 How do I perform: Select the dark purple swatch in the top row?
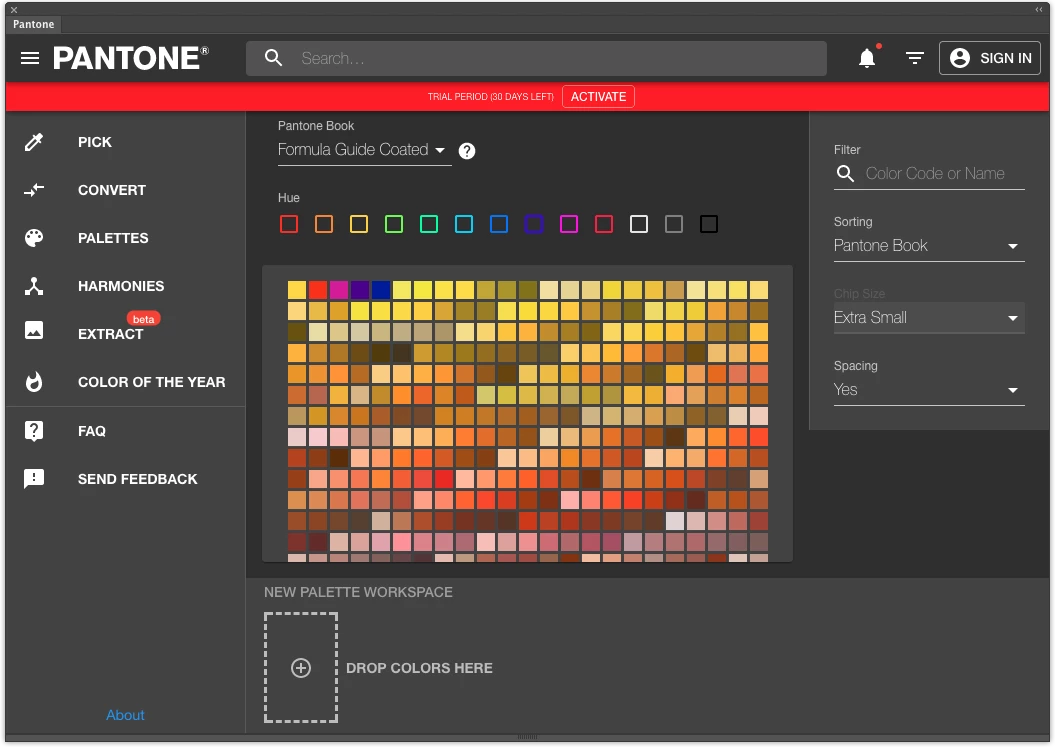(359, 289)
